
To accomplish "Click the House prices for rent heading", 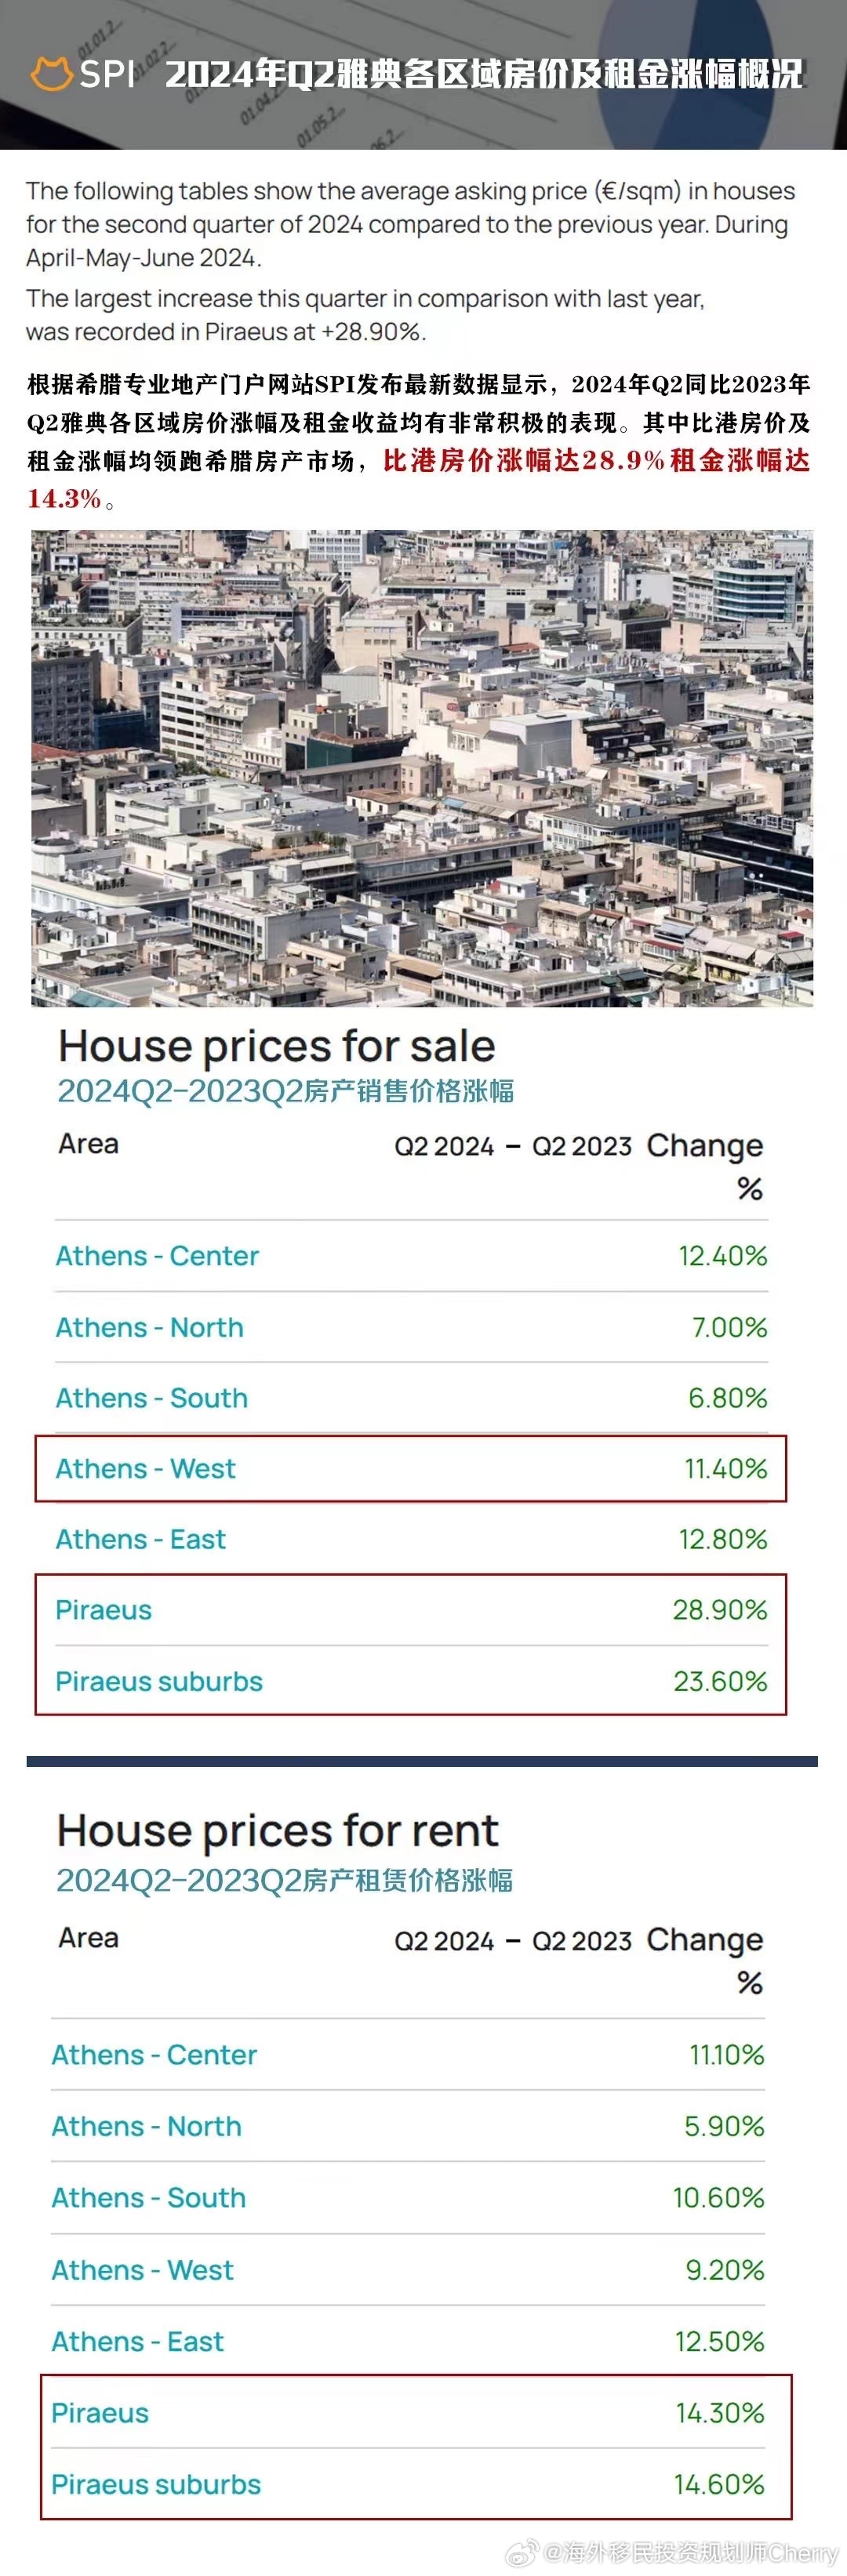I will pyautogui.click(x=277, y=1831).
